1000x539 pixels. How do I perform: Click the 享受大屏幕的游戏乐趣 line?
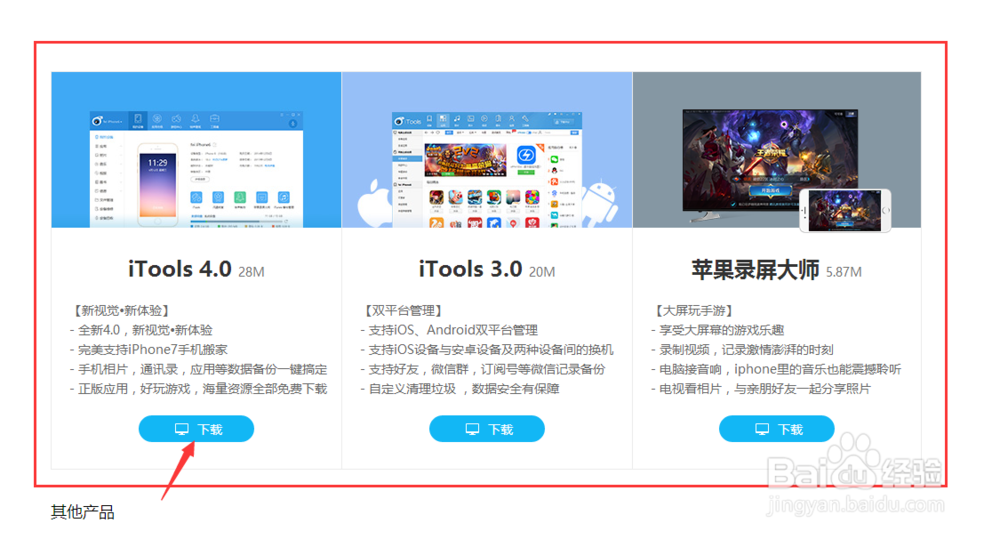[x=717, y=330]
